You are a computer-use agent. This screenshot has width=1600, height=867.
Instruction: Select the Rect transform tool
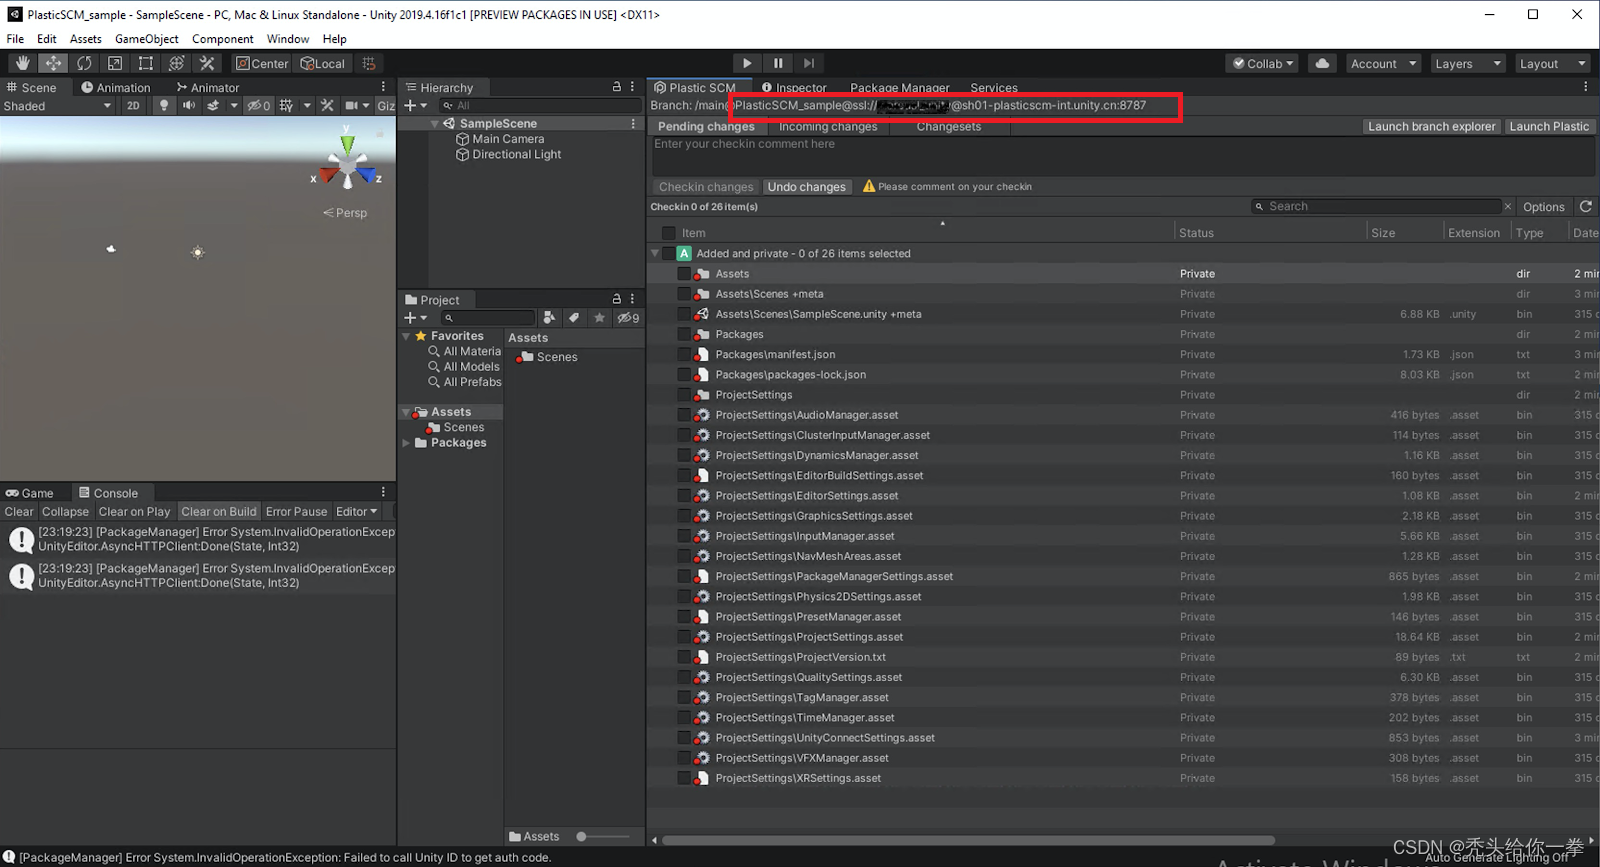tap(146, 63)
